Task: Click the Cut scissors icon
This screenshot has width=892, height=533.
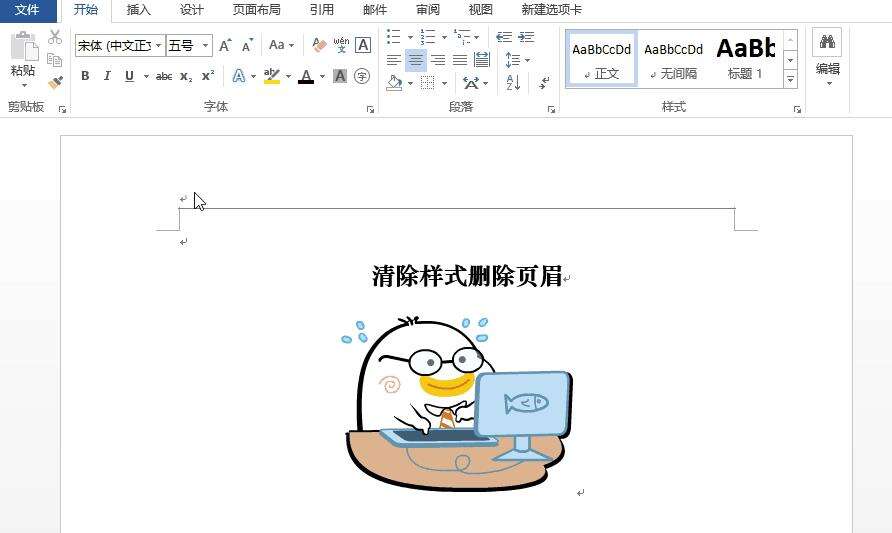Action: (x=55, y=38)
